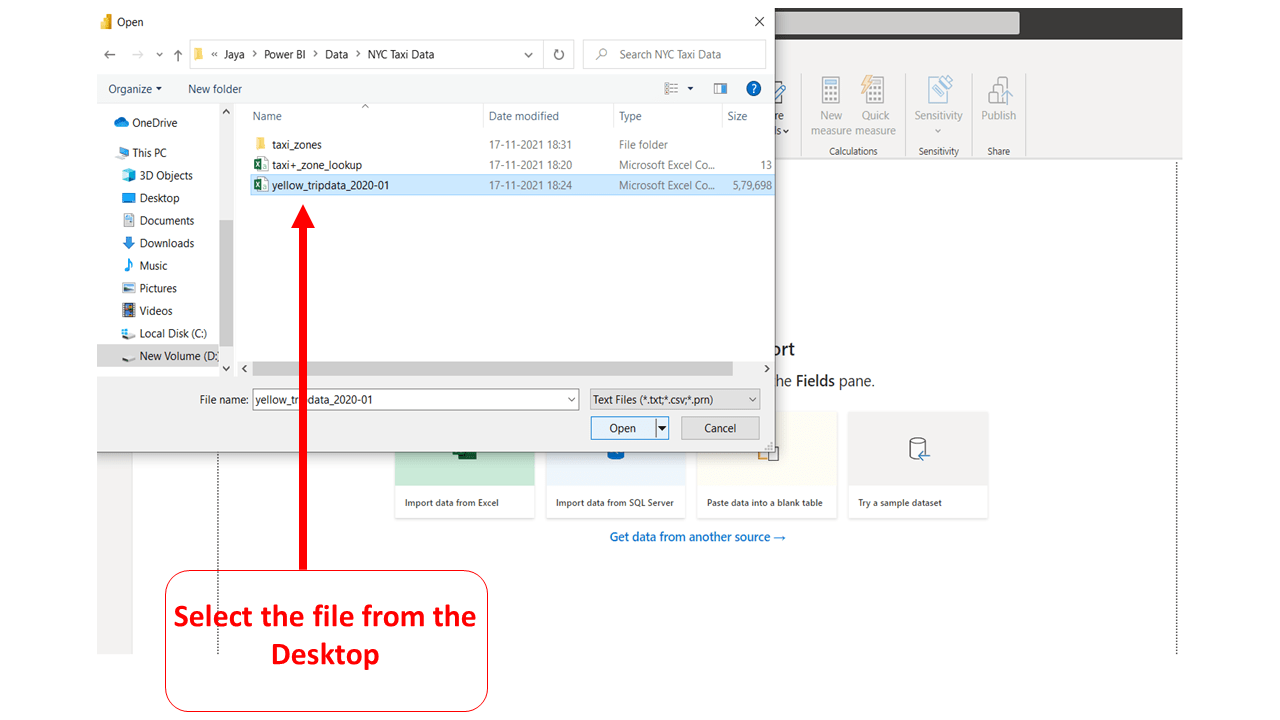The image size is (1280, 720).
Task: Open Get data from another source link
Action: click(697, 537)
